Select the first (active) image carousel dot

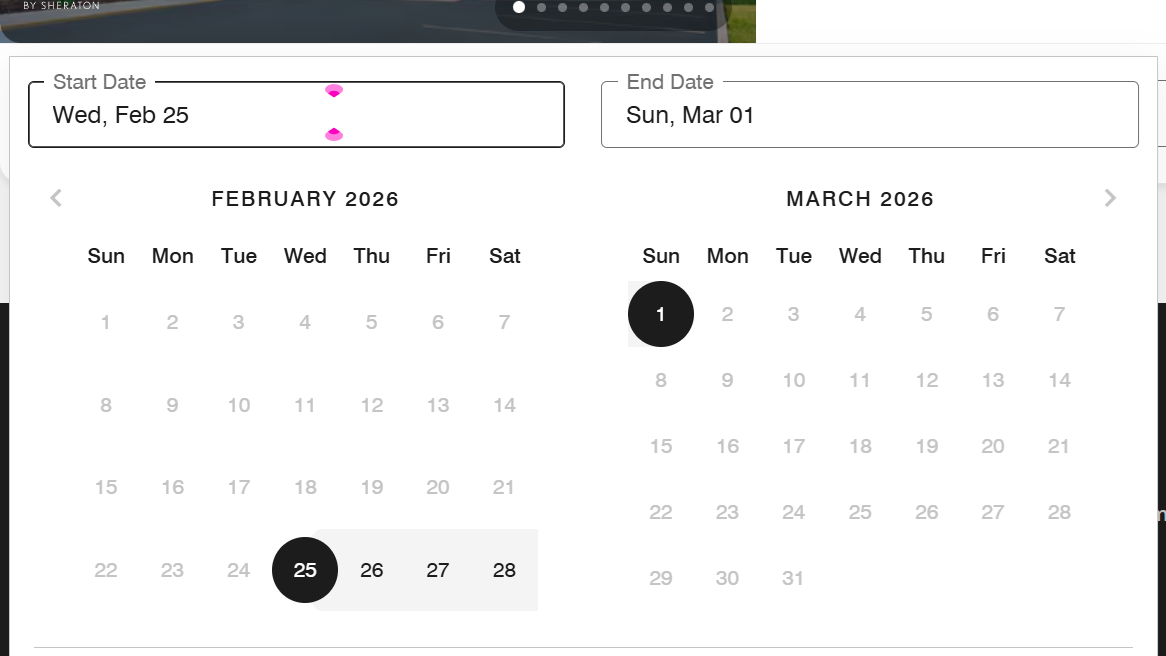[519, 7]
